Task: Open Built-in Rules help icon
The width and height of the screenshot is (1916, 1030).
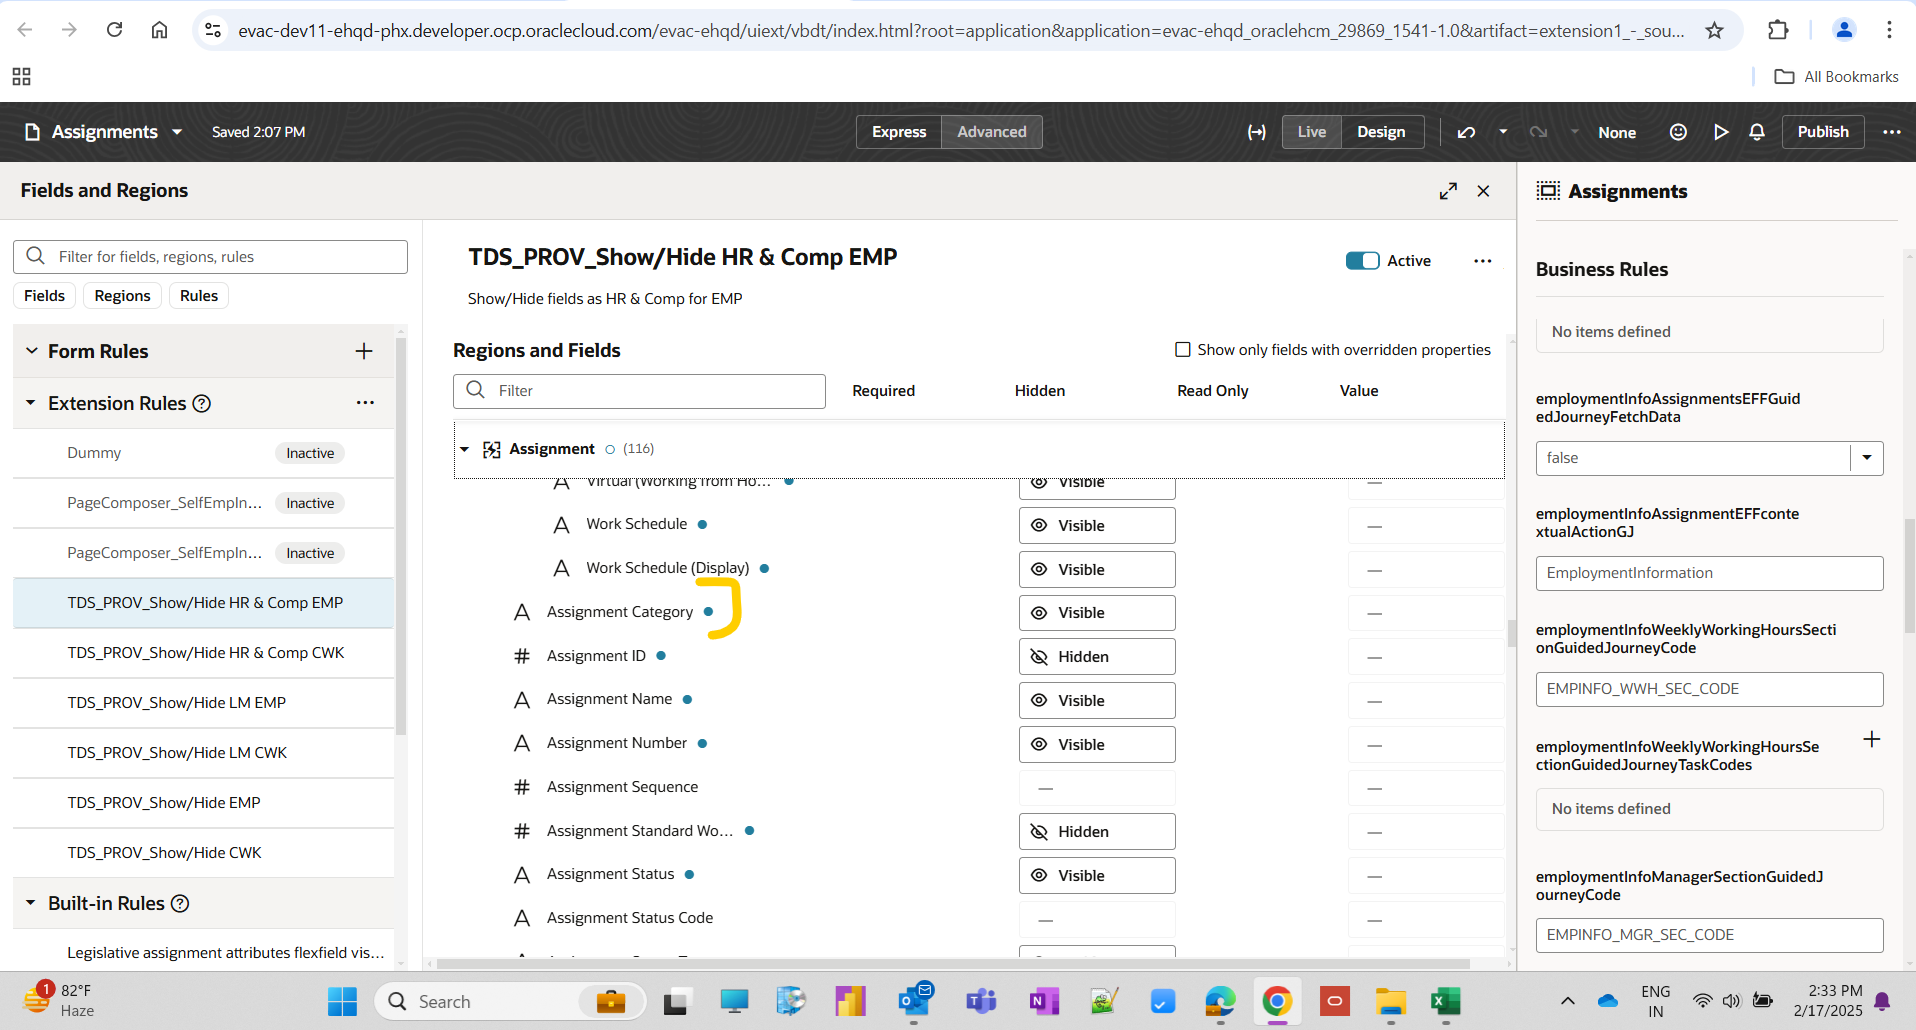Action: 180,903
